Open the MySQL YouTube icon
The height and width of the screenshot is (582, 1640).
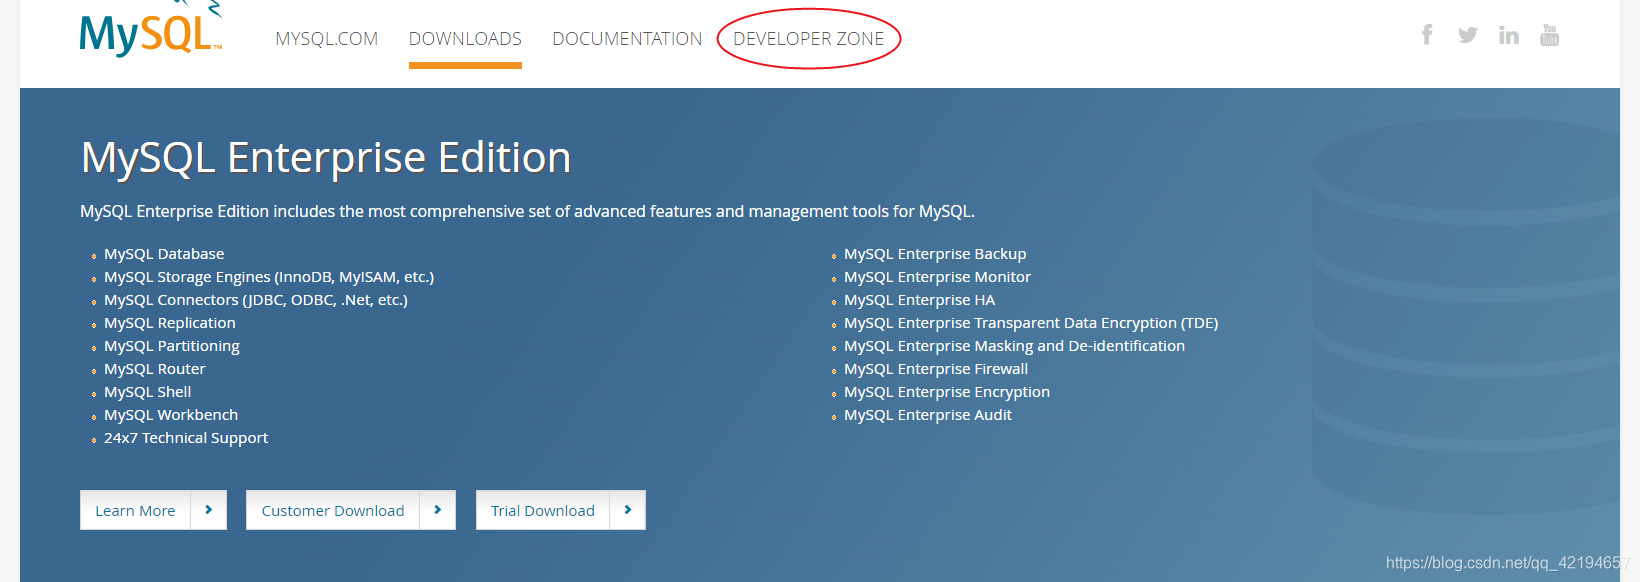1550,35
